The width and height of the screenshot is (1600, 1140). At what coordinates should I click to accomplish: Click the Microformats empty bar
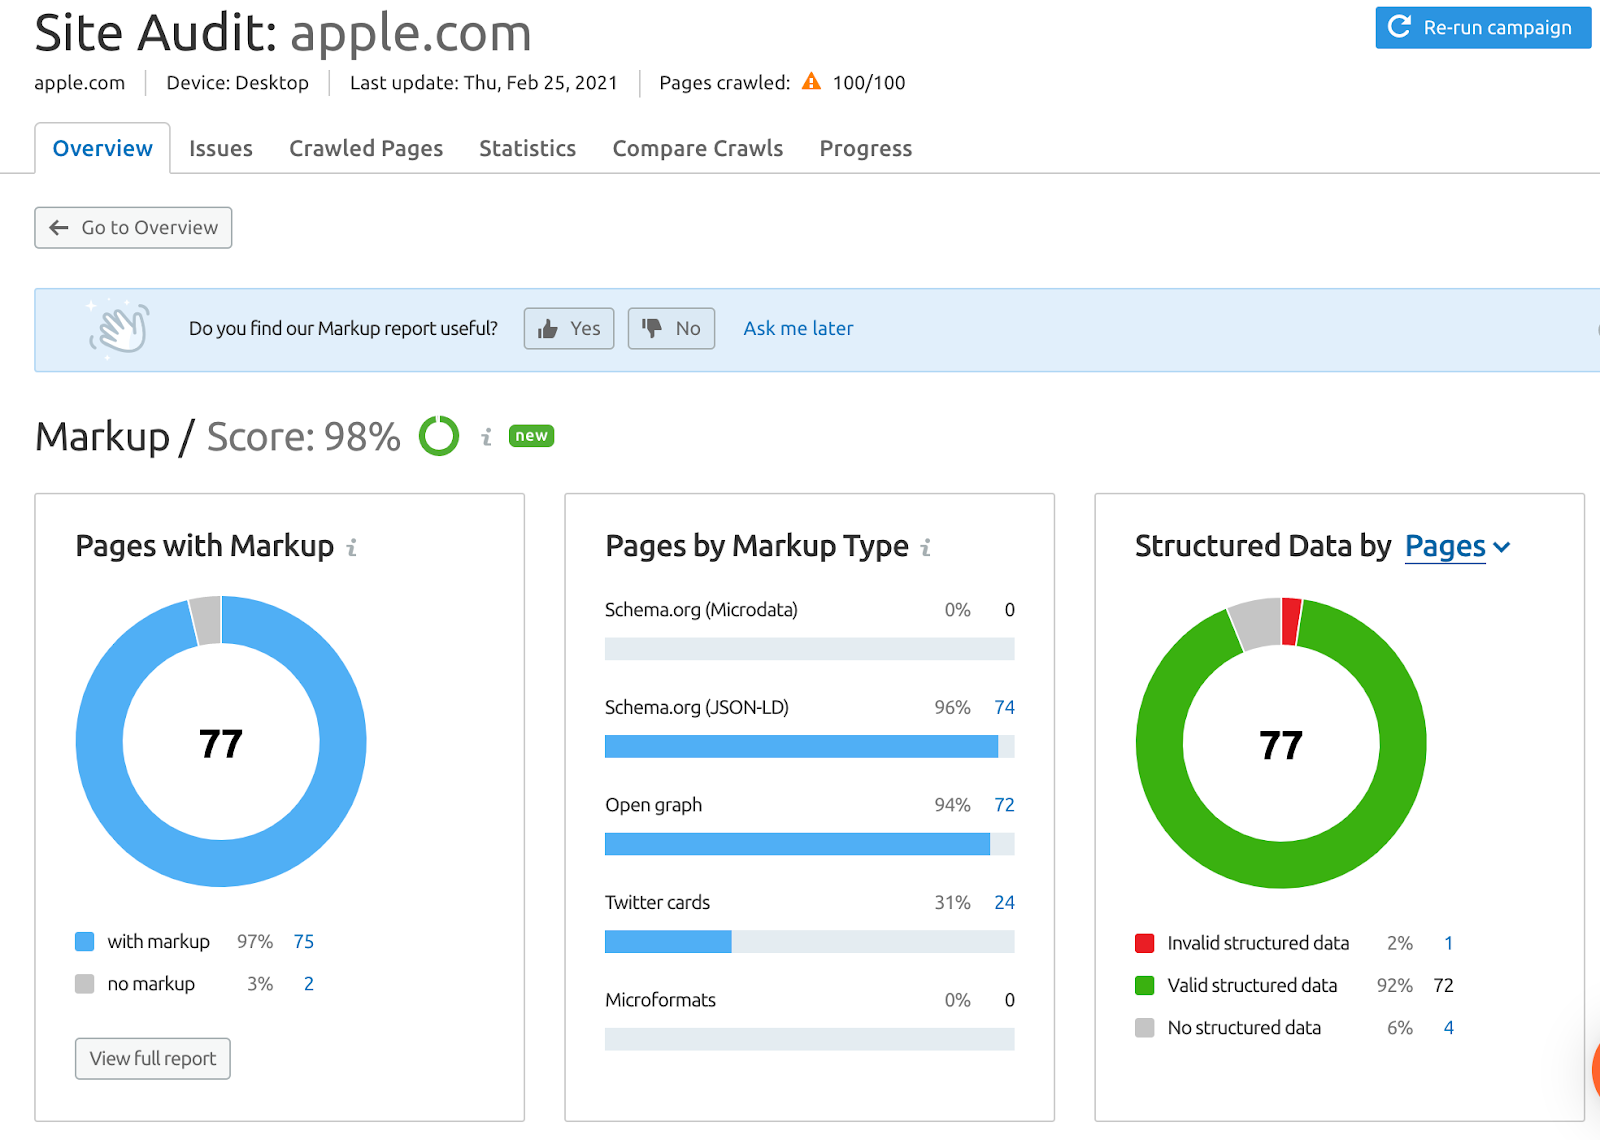point(810,1039)
